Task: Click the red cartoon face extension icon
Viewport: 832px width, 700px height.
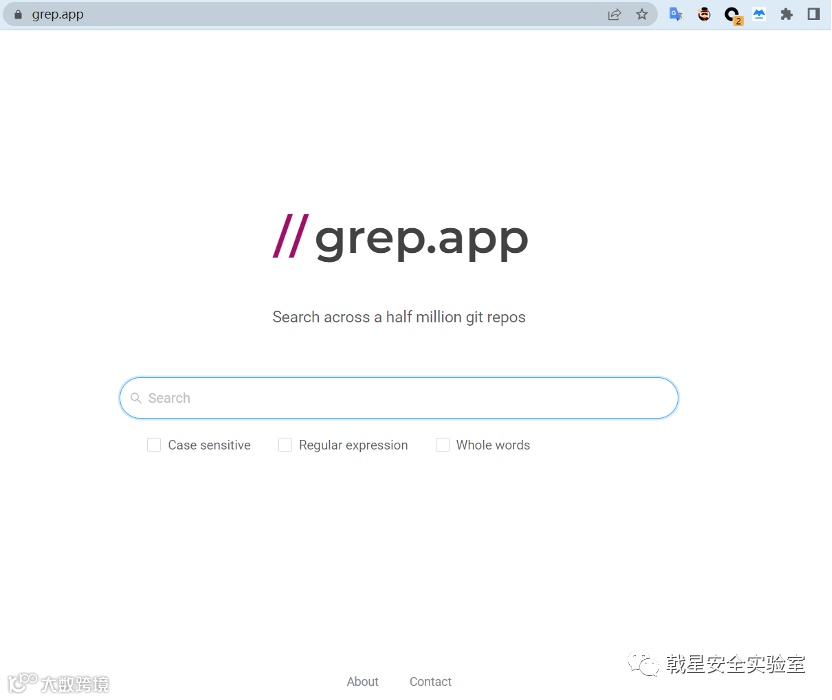Action: pos(704,14)
